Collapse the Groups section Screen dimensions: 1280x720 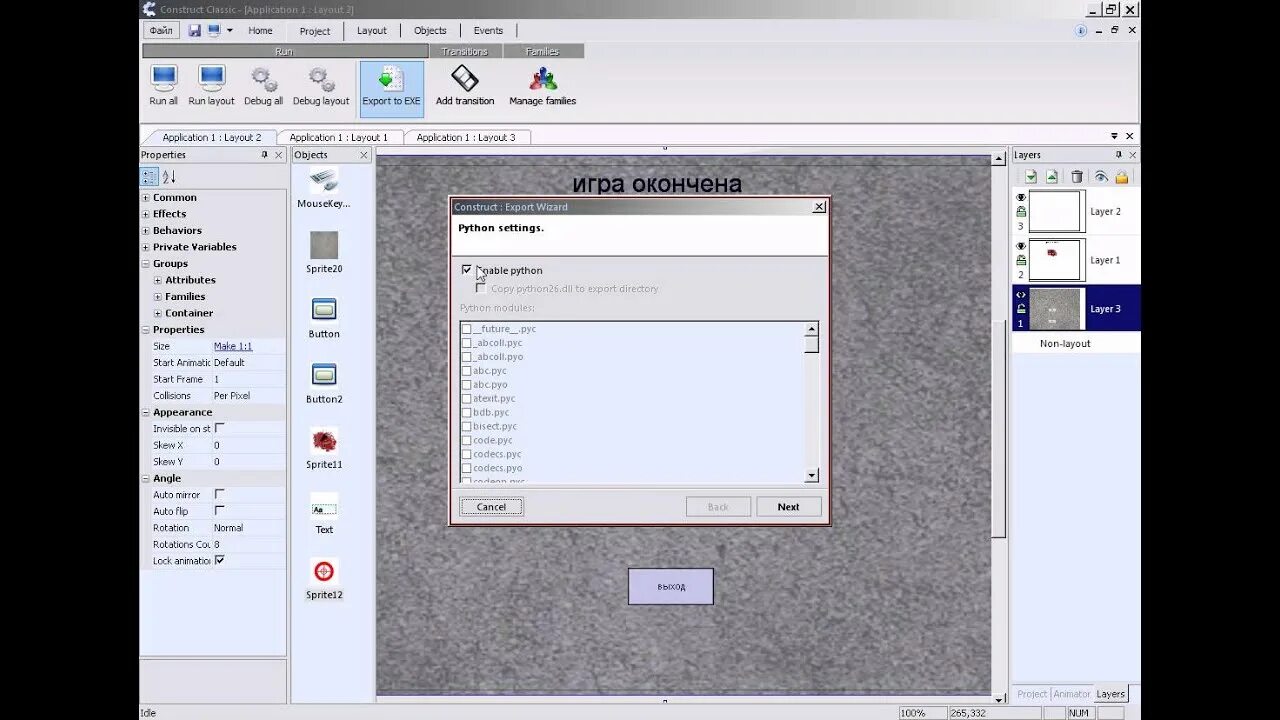click(x=146, y=264)
